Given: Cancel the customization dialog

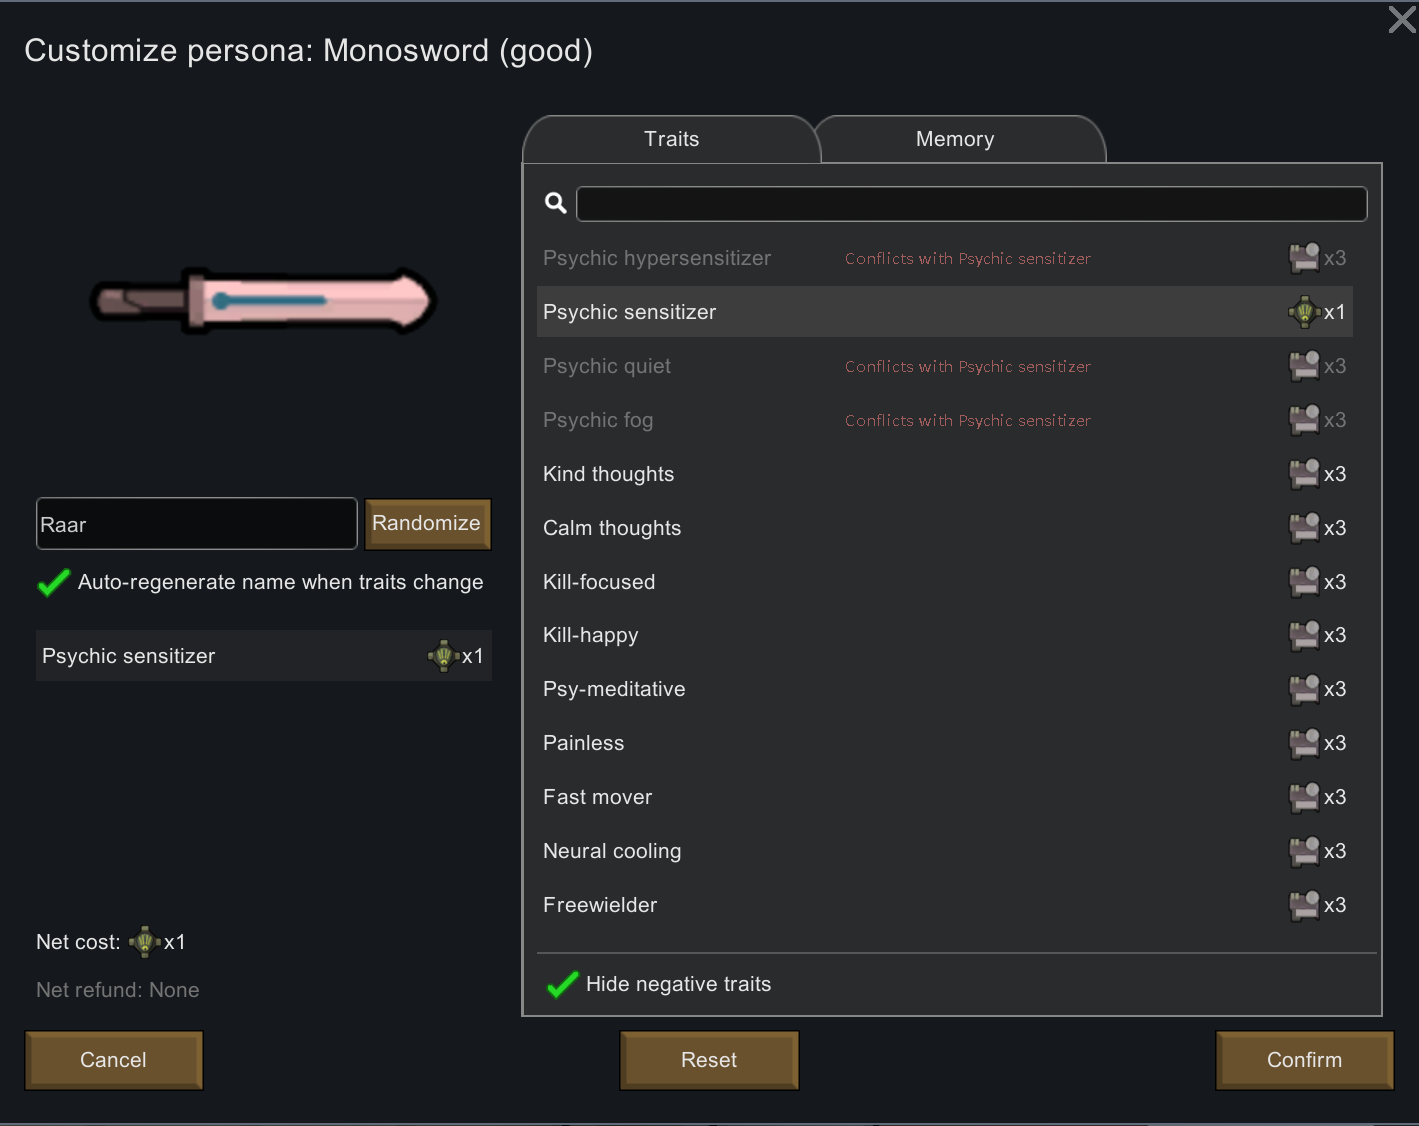Looking at the screenshot, I should click(x=113, y=1060).
